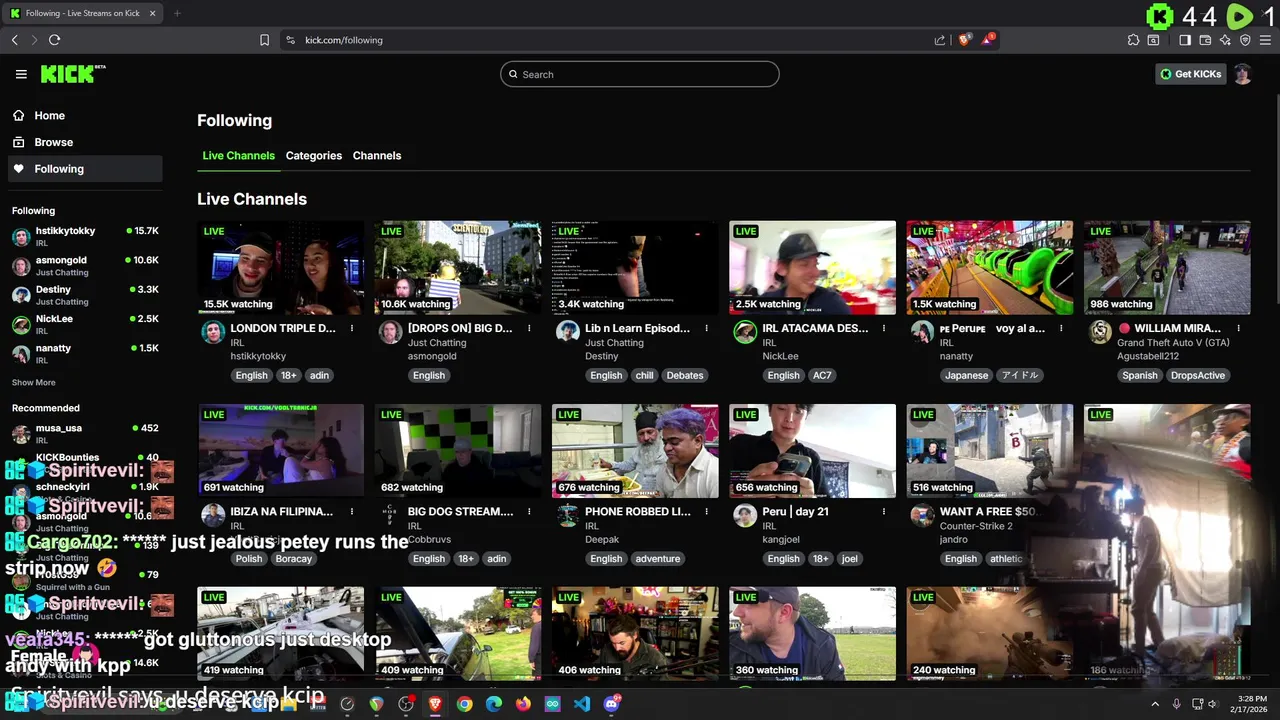The width and height of the screenshot is (1280, 720).
Task: Toggle the browser sidebar panel icon
Action: coord(1185,40)
